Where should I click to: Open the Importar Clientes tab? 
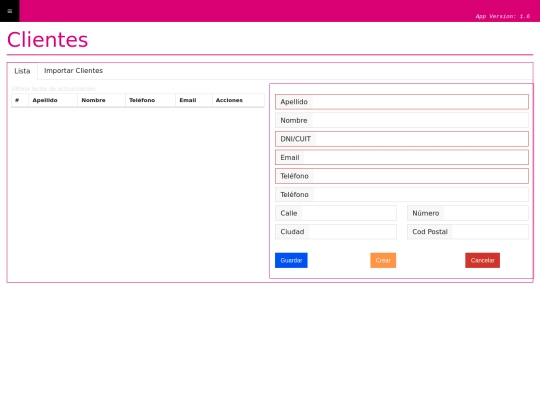(x=73, y=71)
